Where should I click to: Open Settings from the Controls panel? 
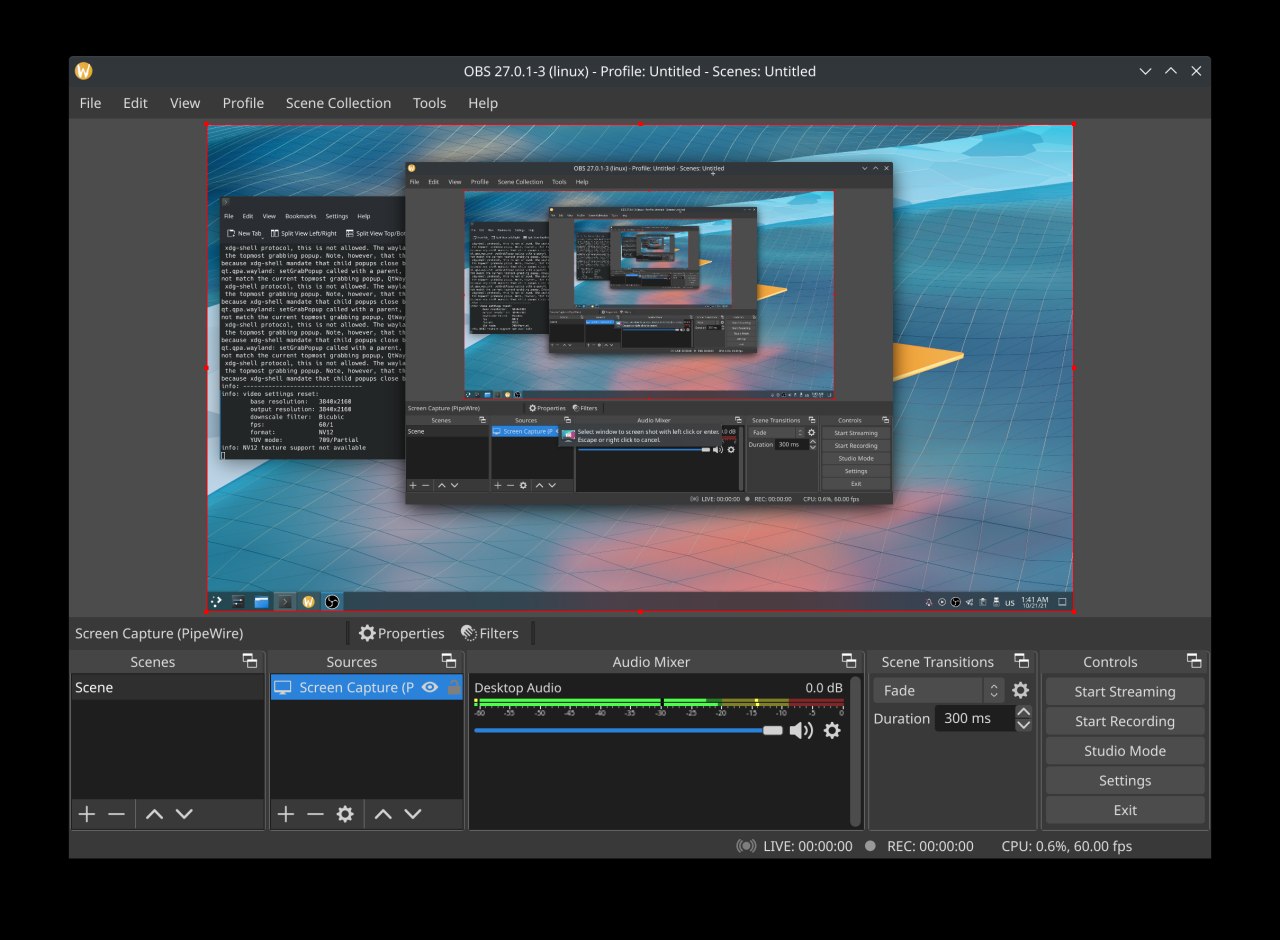click(1125, 781)
